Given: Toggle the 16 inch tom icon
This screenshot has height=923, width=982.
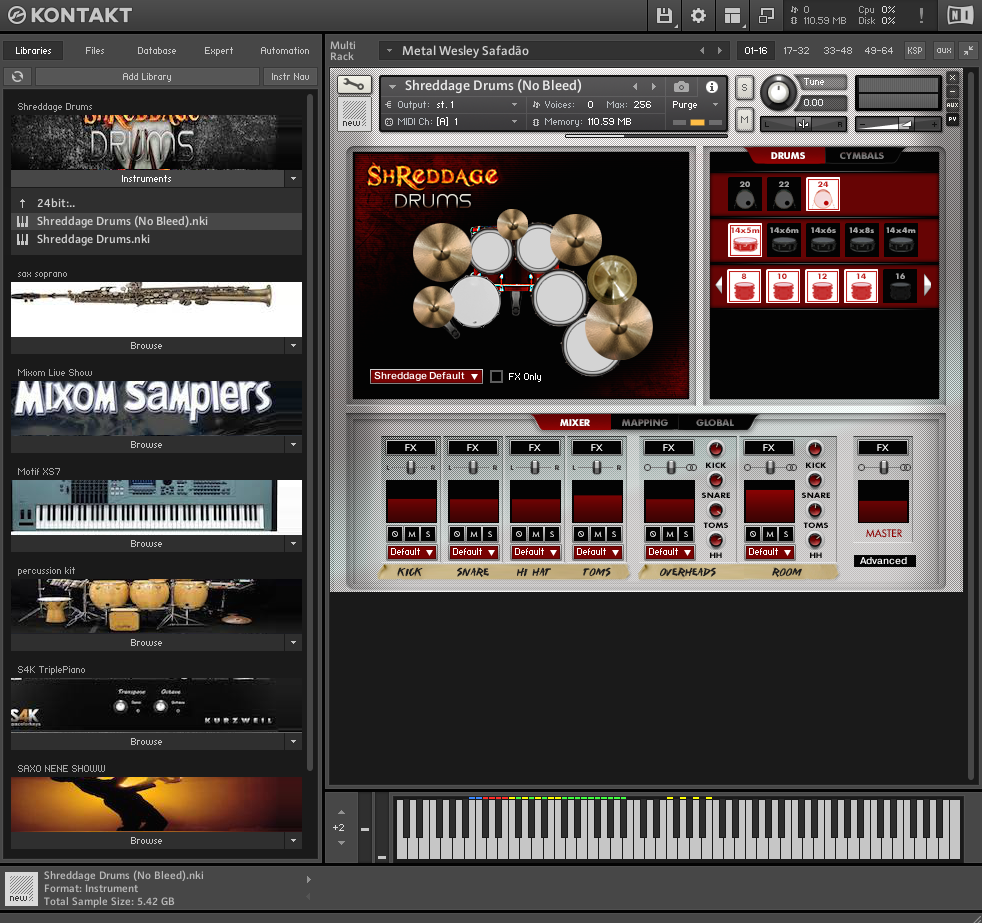Looking at the screenshot, I should coord(900,286).
